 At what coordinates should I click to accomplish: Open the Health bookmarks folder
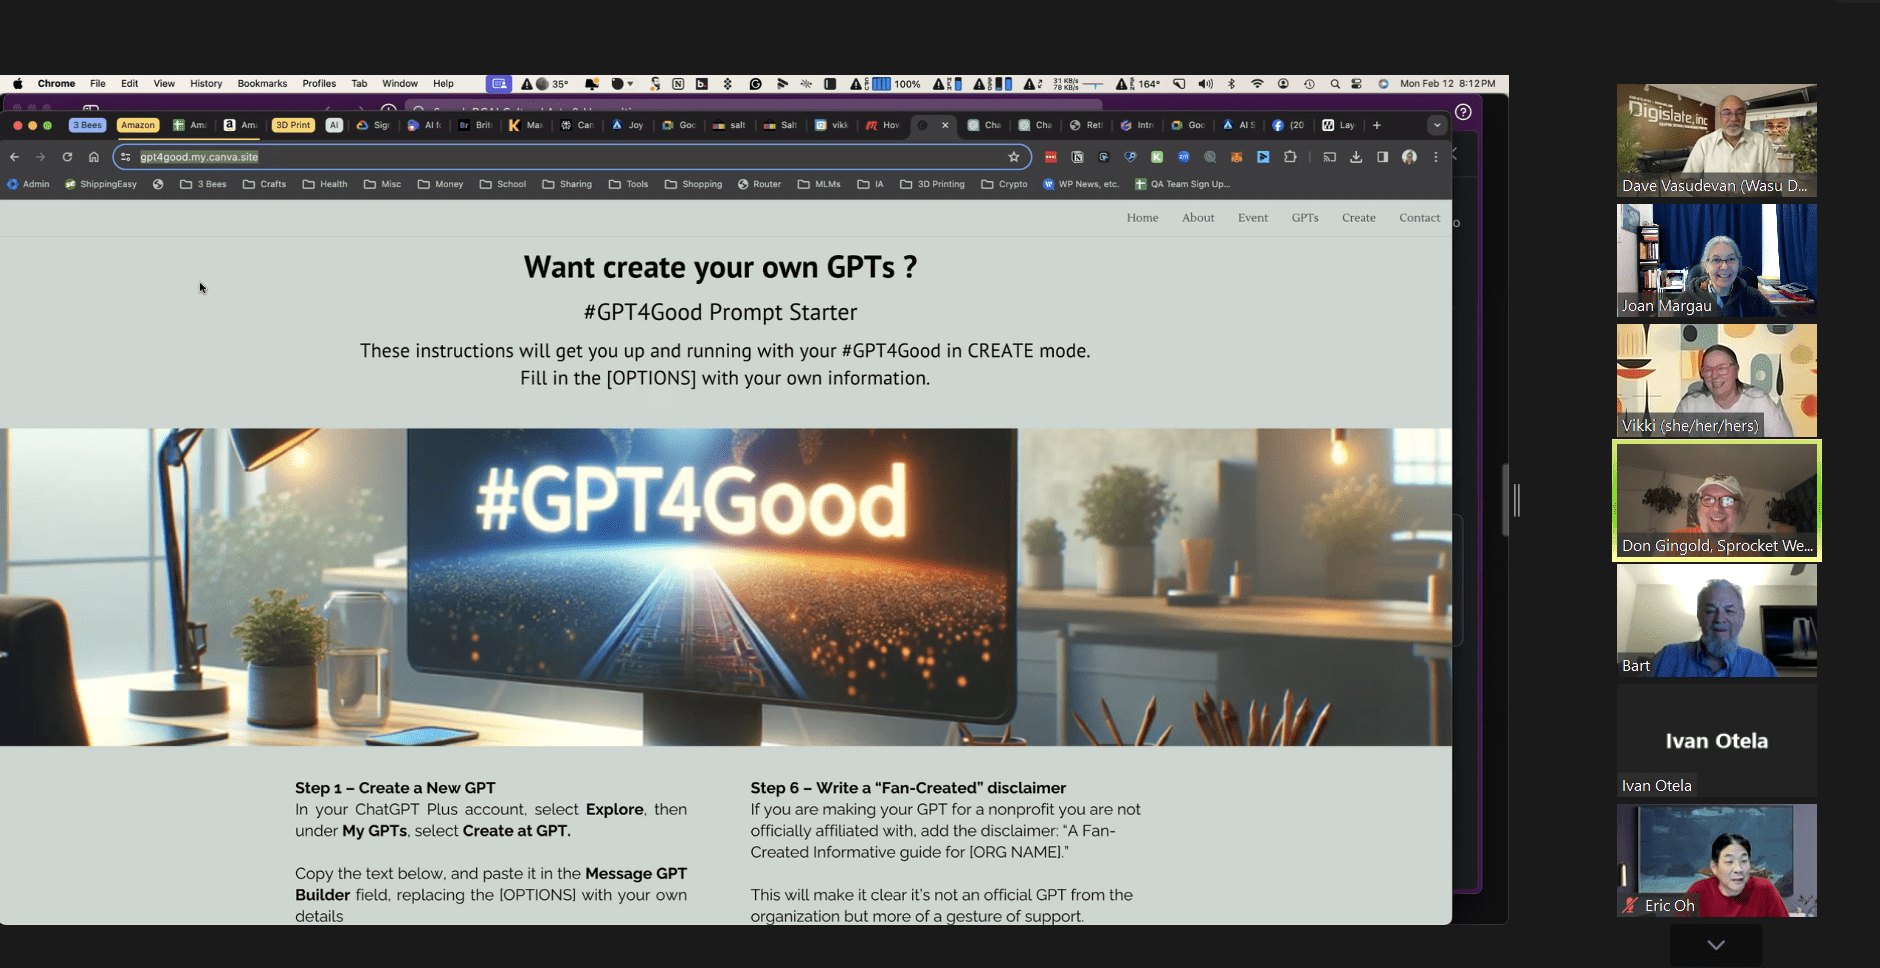click(x=325, y=184)
